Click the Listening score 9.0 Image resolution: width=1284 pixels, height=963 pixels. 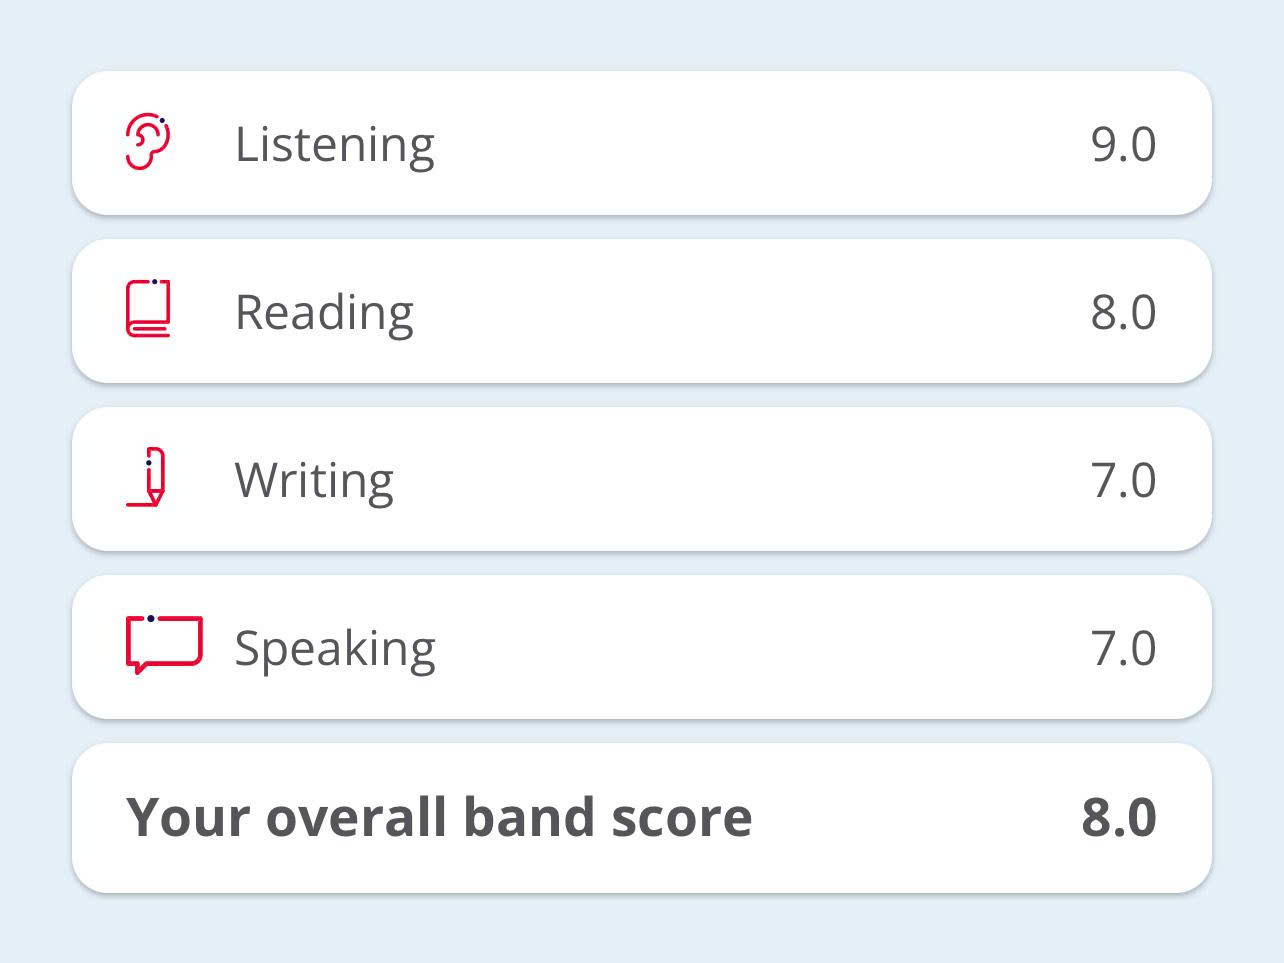point(1123,144)
